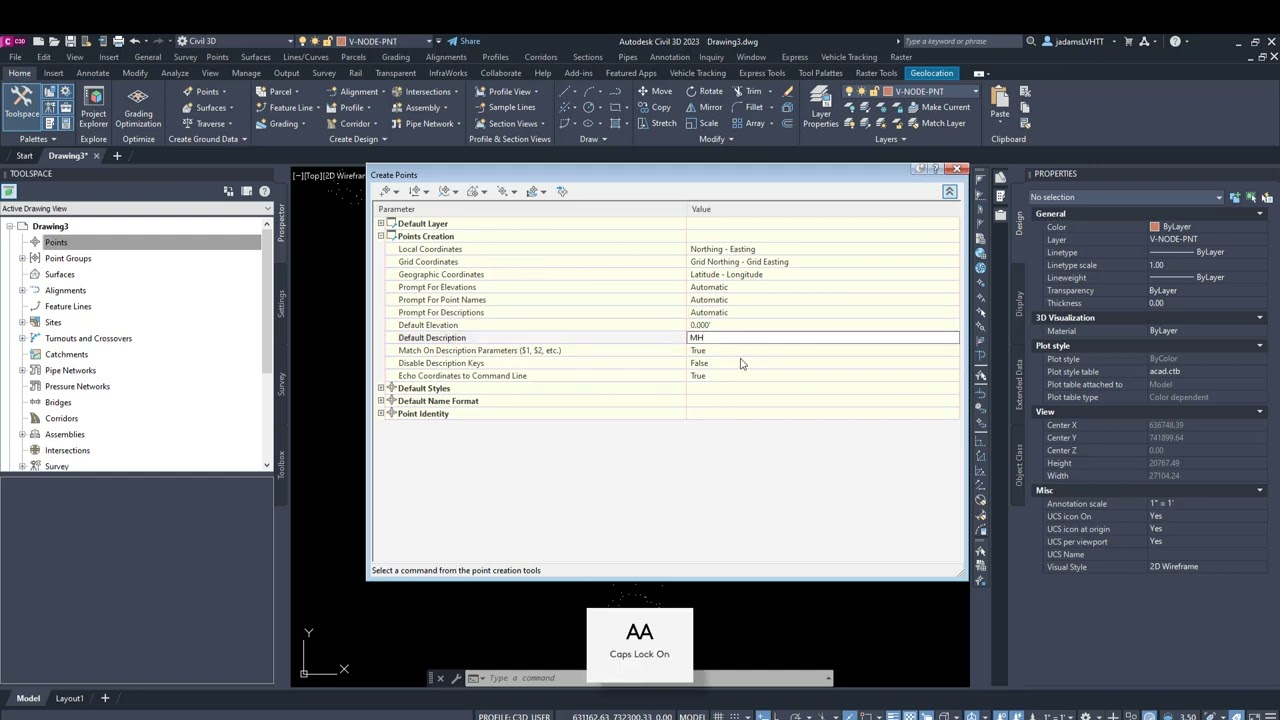1280x720 pixels.
Task: Expand the Default Styles group
Action: pyautogui.click(x=381, y=388)
